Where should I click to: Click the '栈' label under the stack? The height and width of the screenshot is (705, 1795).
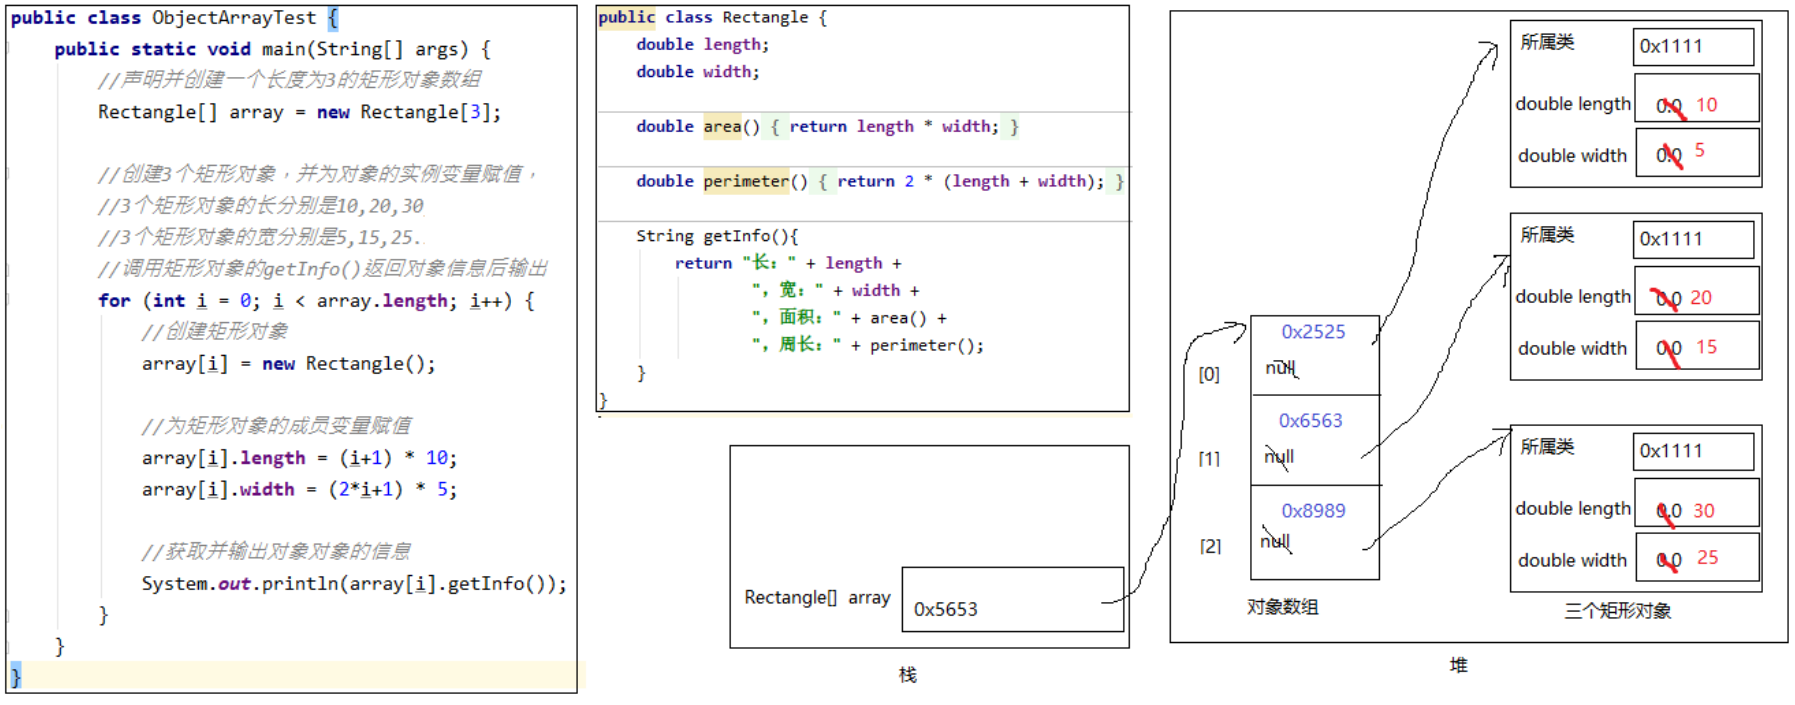(x=907, y=675)
